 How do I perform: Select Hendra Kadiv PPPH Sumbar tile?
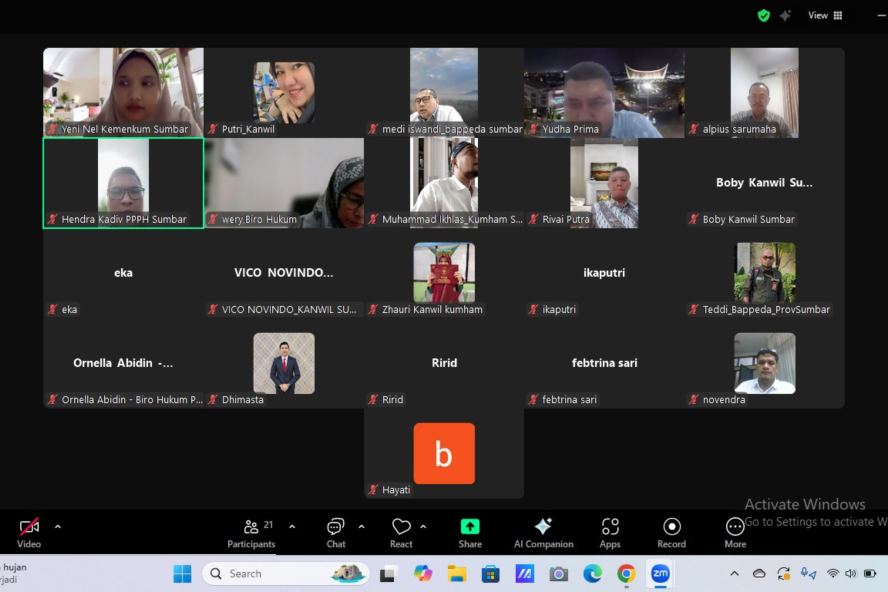point(123,183)
